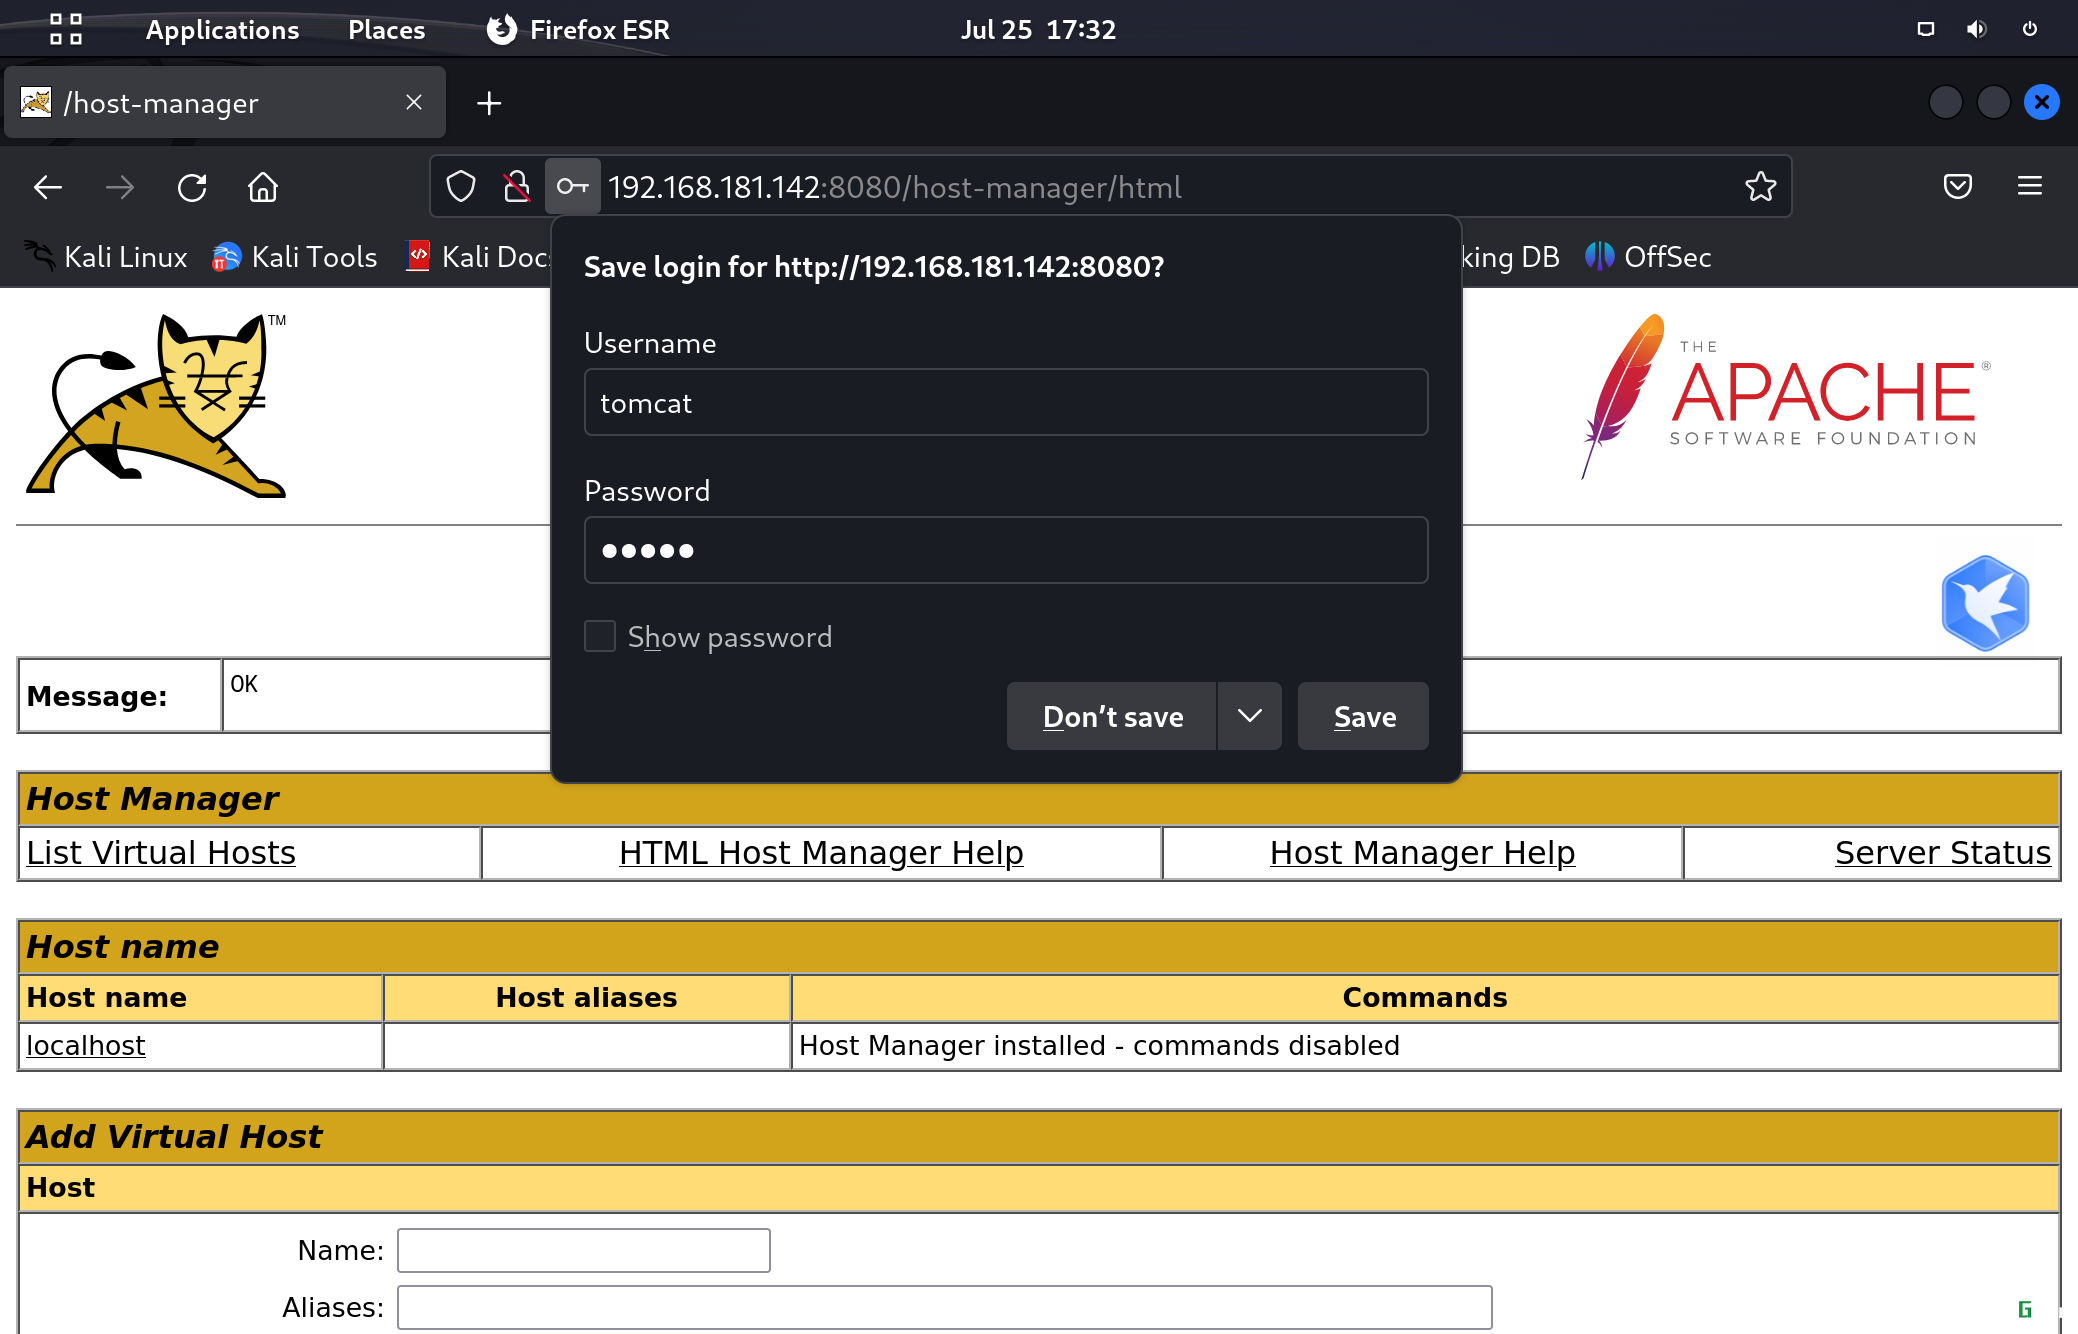Open the Firefox hamburger menu
2078x1334 pixels.
(x=2030, y=187)
